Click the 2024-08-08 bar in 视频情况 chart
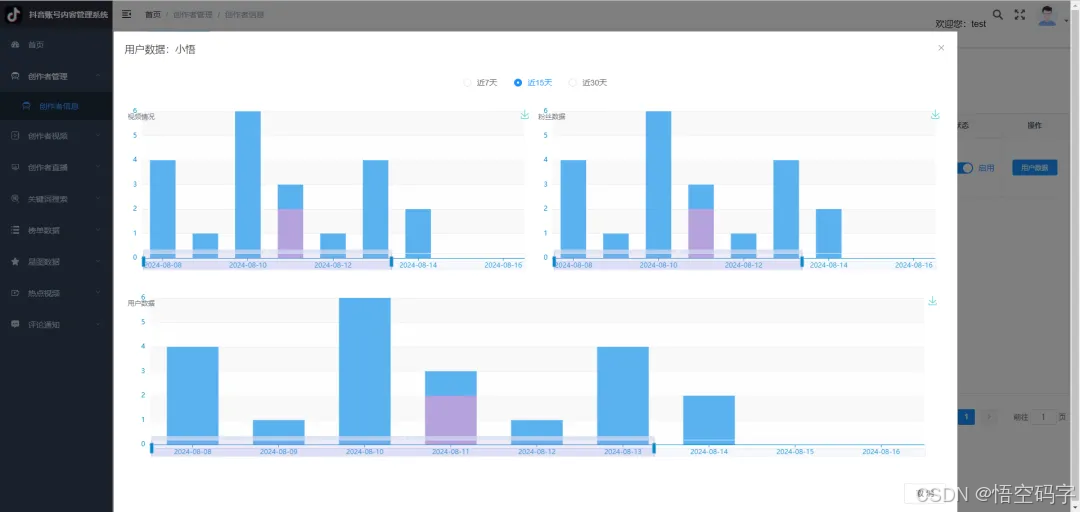The image size is (1080, 512). pyautogui.click(x=163, y=209)
